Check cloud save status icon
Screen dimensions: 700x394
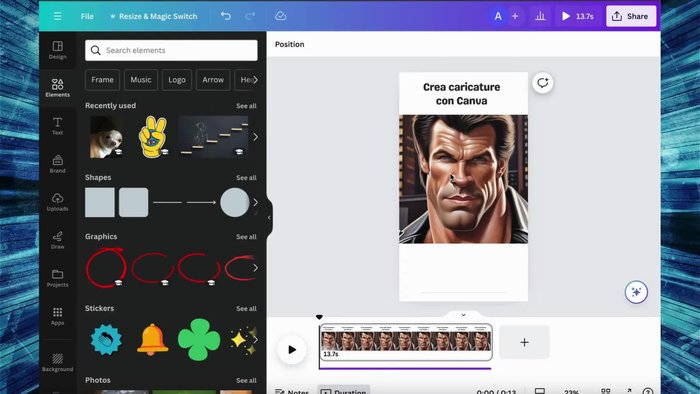[x=280, y=16]
